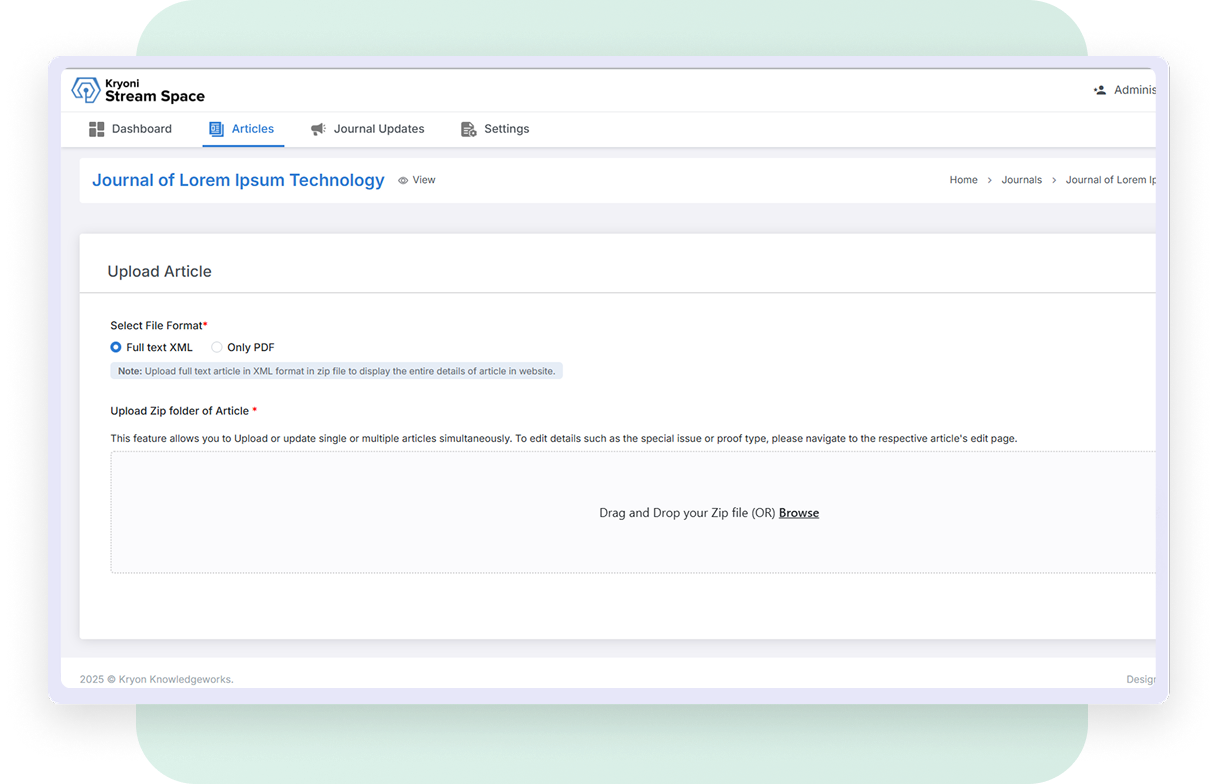Click the eye icon beside View

[403, 181]
